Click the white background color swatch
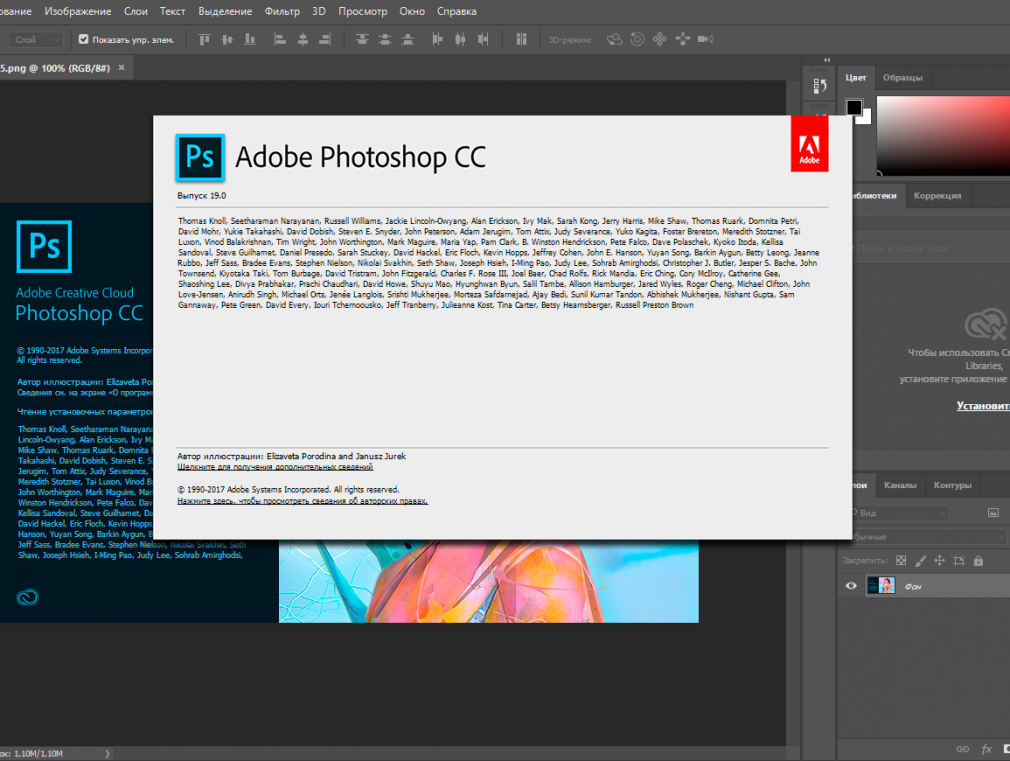 coord(866,118)
